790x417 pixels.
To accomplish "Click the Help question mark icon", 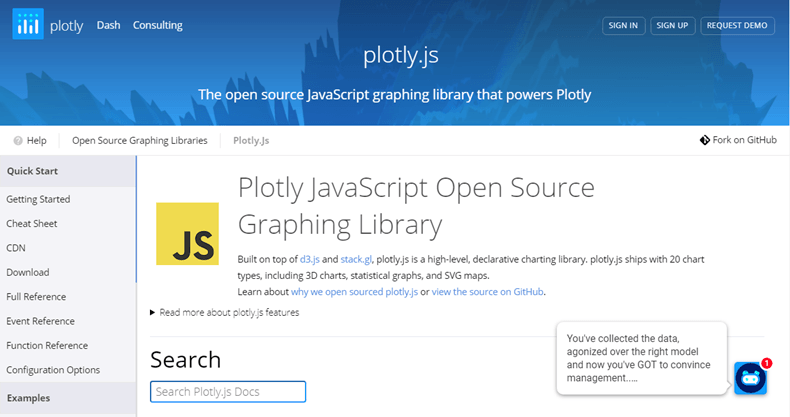I will [19, 141].
